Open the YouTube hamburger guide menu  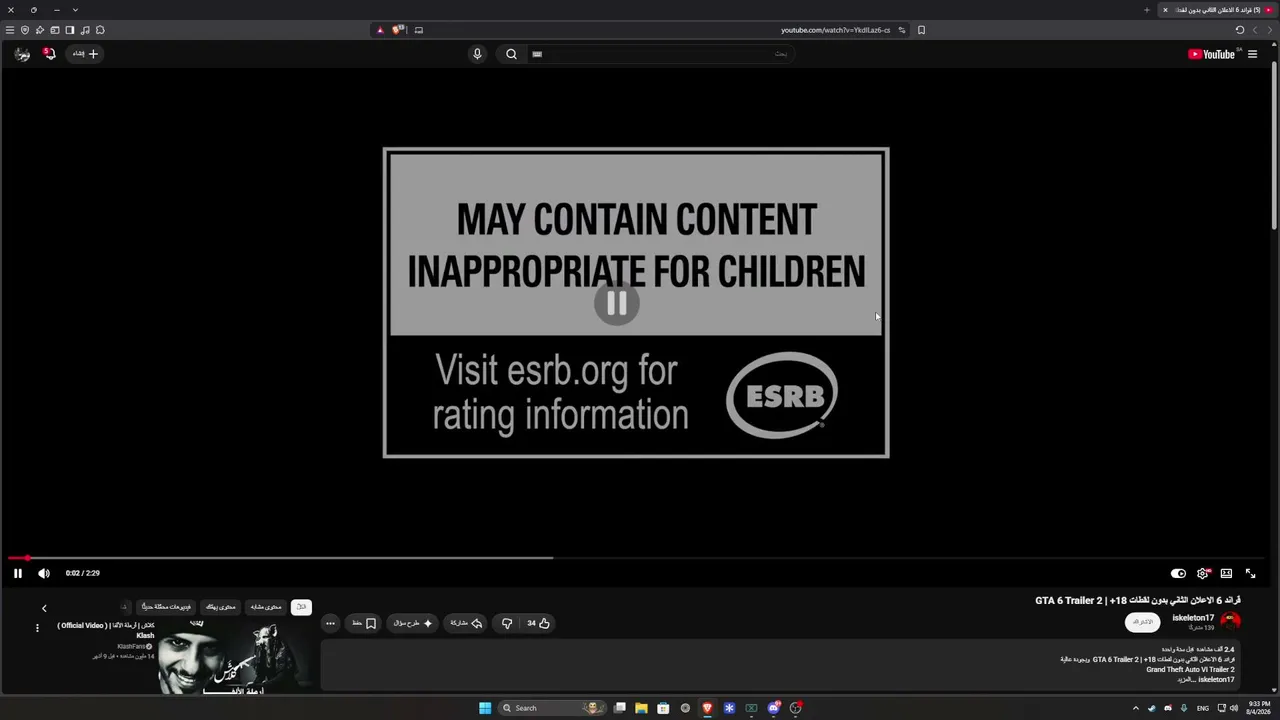click(1252, 54)
